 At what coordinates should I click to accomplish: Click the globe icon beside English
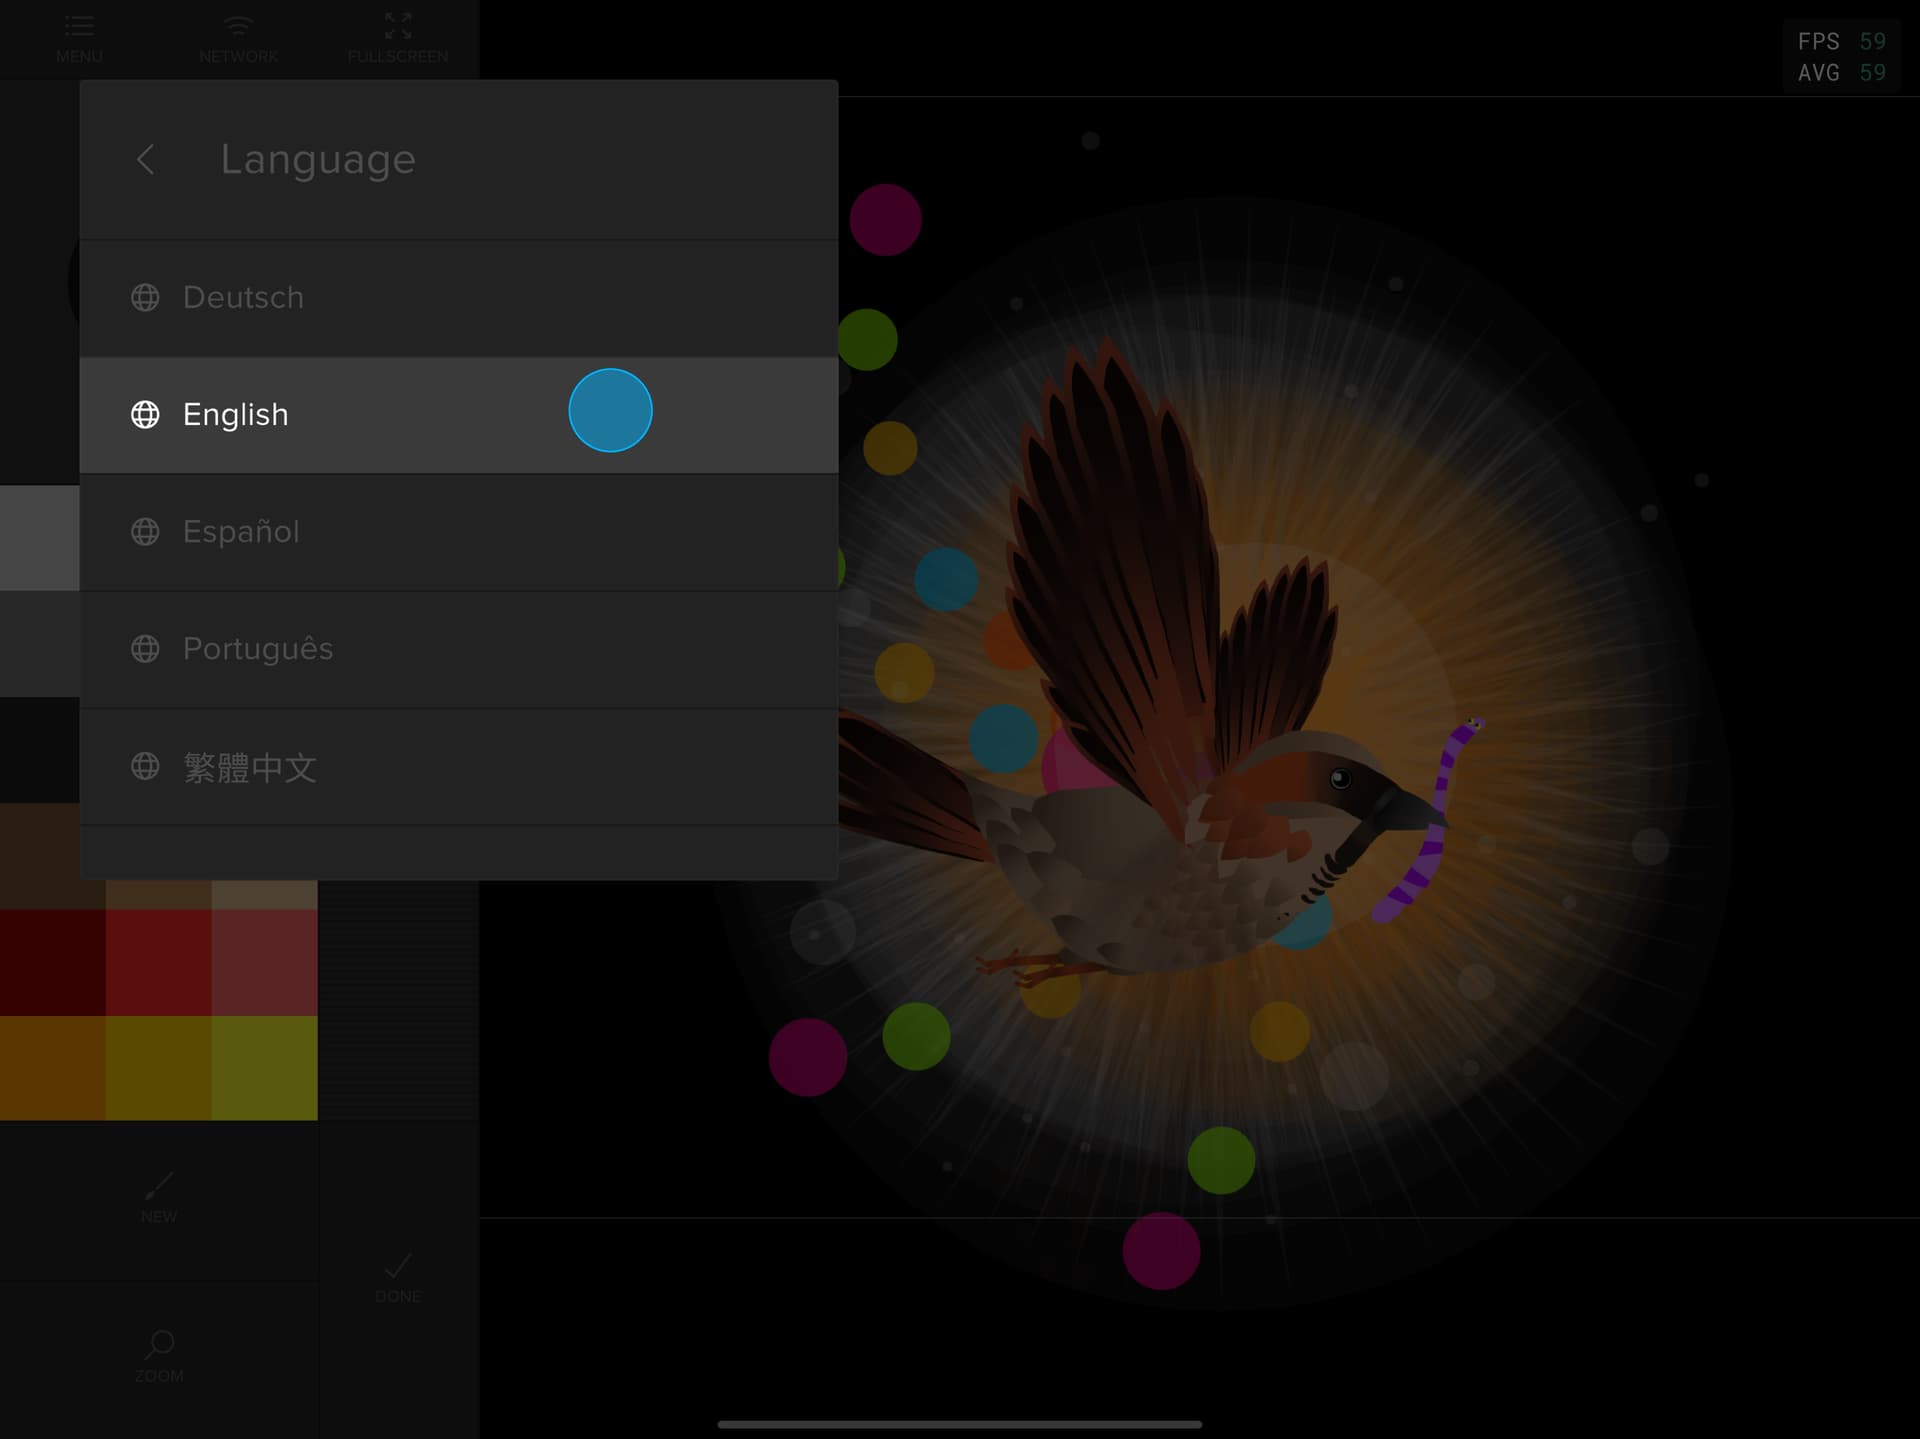point(145,415)
